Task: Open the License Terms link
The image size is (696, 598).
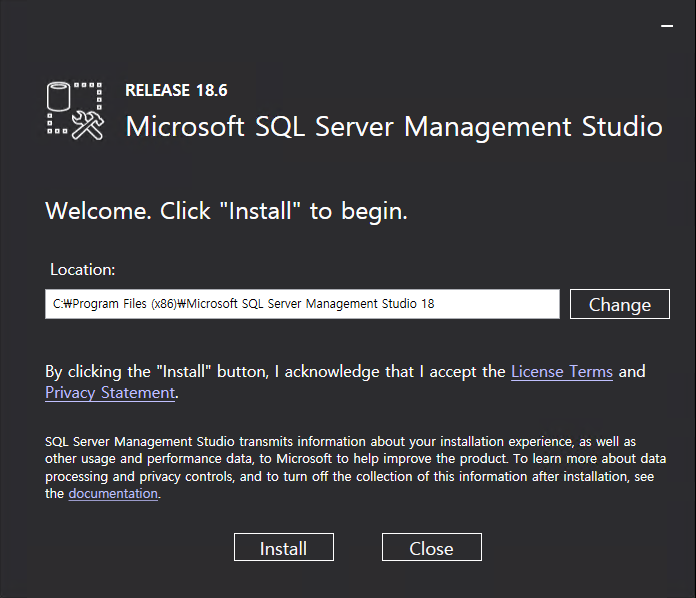Action: [x=561, y=372]
